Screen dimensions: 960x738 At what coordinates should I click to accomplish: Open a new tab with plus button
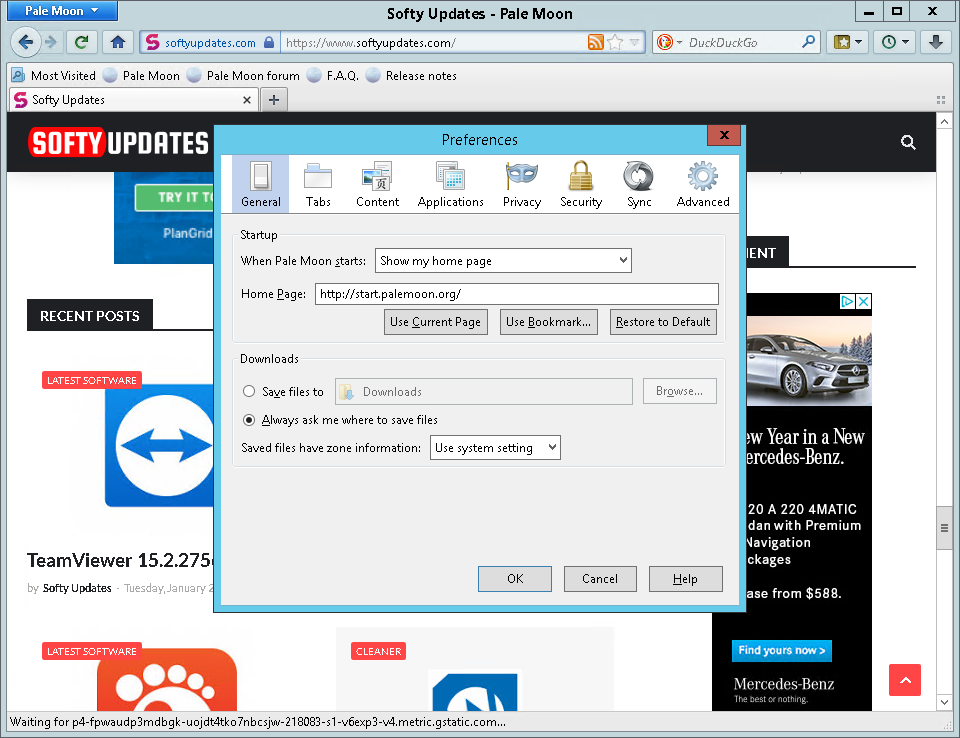point(274,100)
